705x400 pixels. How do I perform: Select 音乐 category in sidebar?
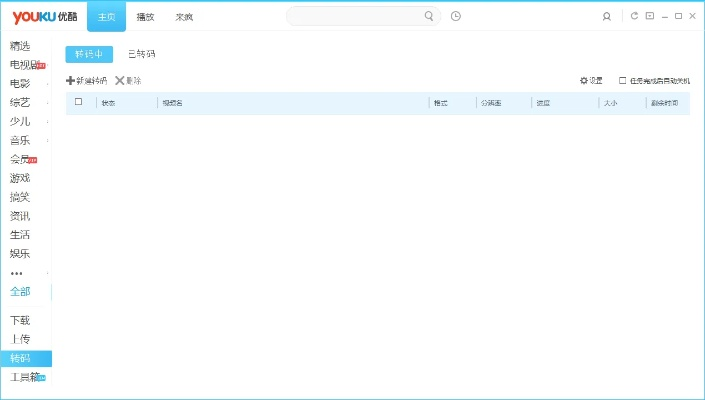pos(20,140)
